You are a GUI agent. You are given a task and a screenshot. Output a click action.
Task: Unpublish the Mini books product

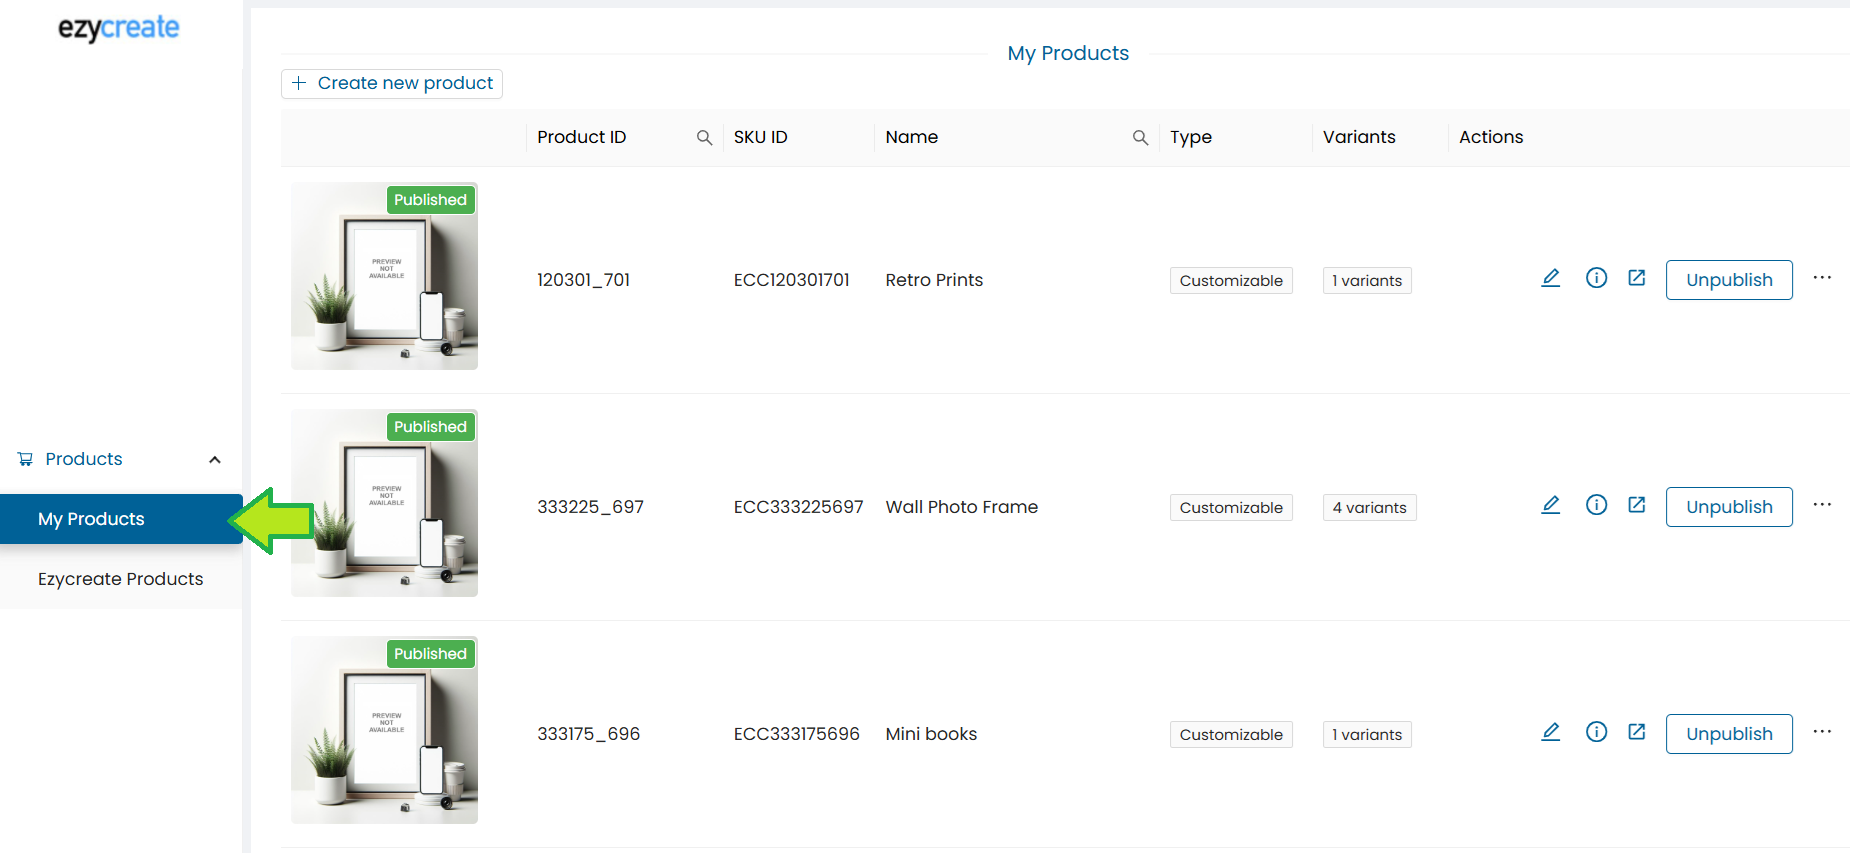1728,734
